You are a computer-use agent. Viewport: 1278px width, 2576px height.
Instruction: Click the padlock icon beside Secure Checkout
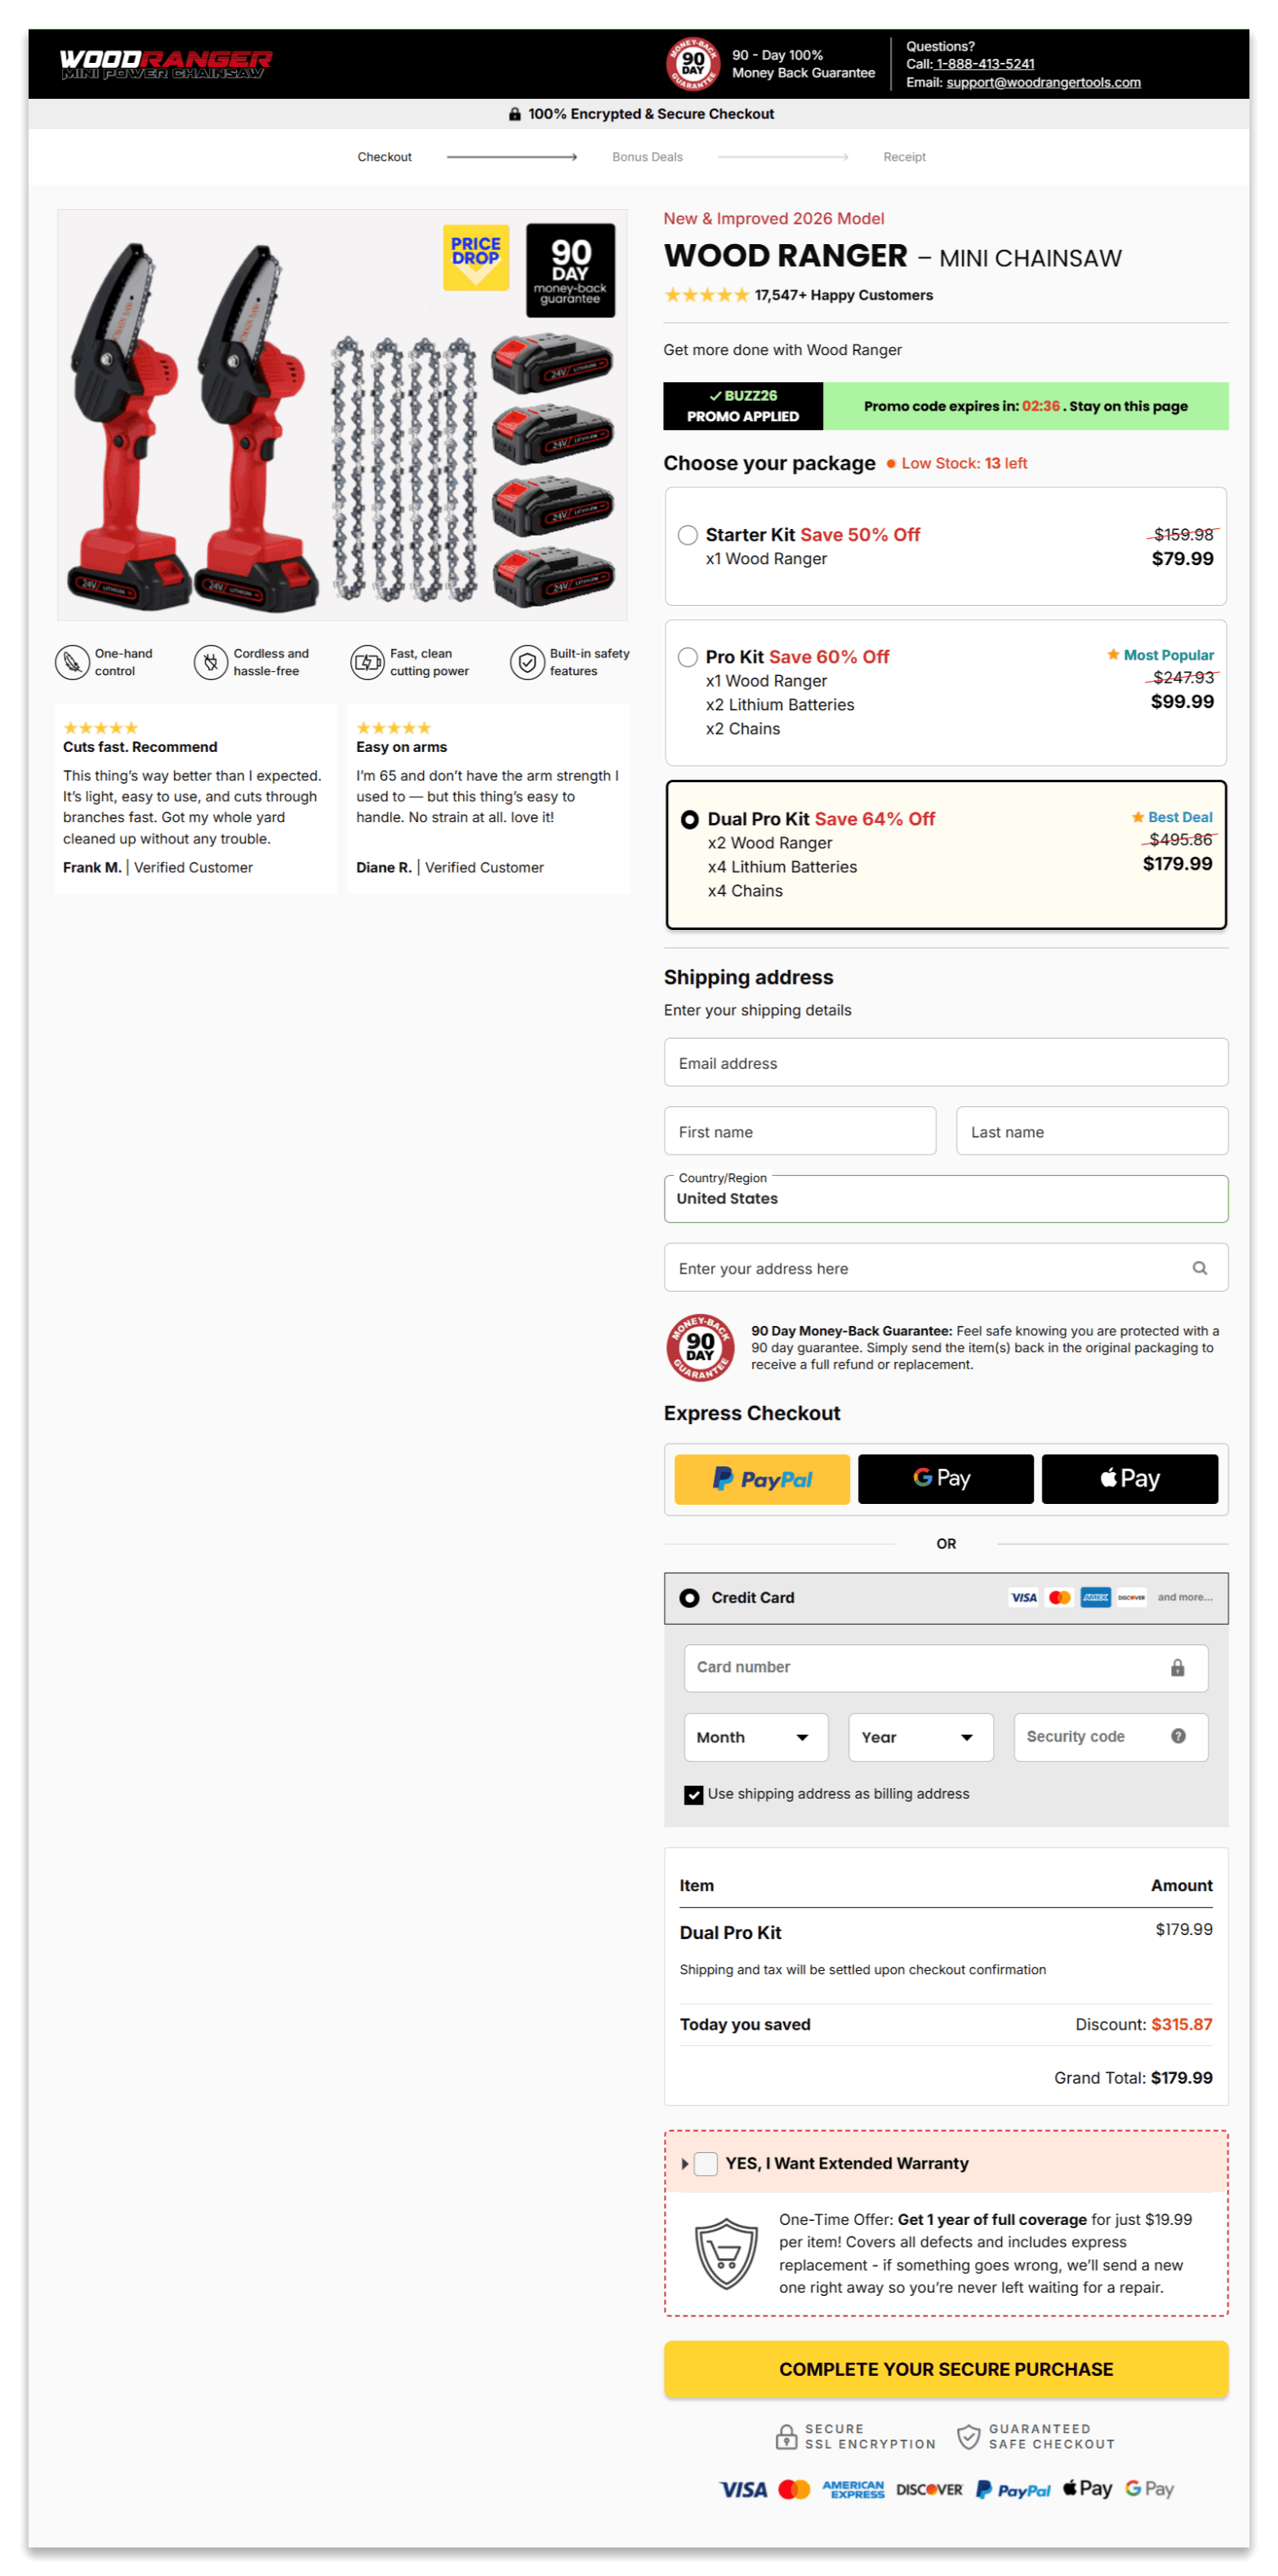[x=514, y=114]
